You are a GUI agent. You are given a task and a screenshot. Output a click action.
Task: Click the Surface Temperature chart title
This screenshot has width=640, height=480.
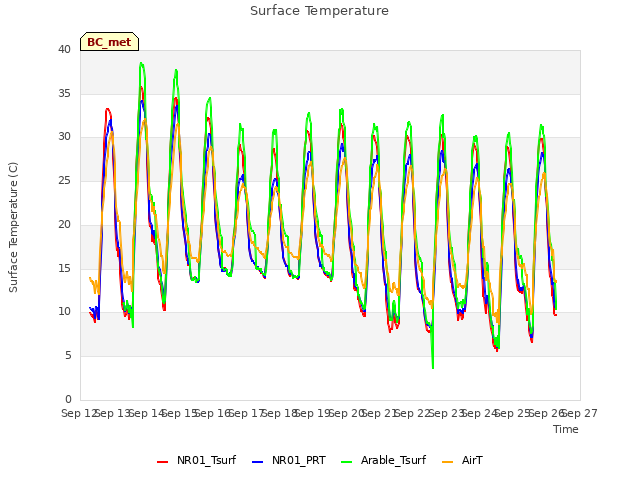click(x=319, y=11)
